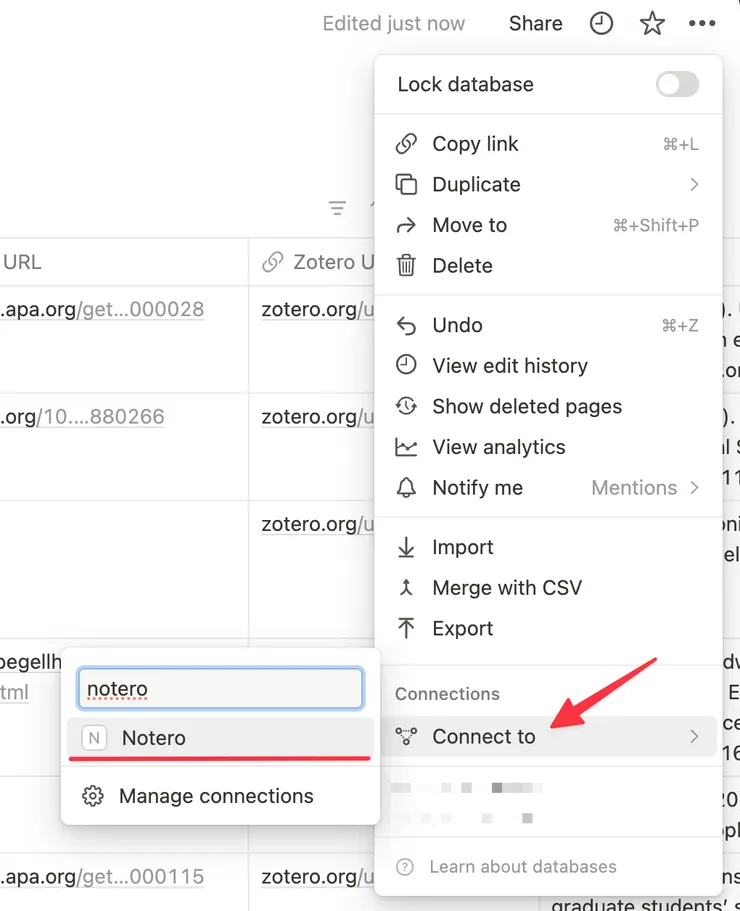Choose Export in the menu
740x911 pixels.
click(x=462, y=629)
